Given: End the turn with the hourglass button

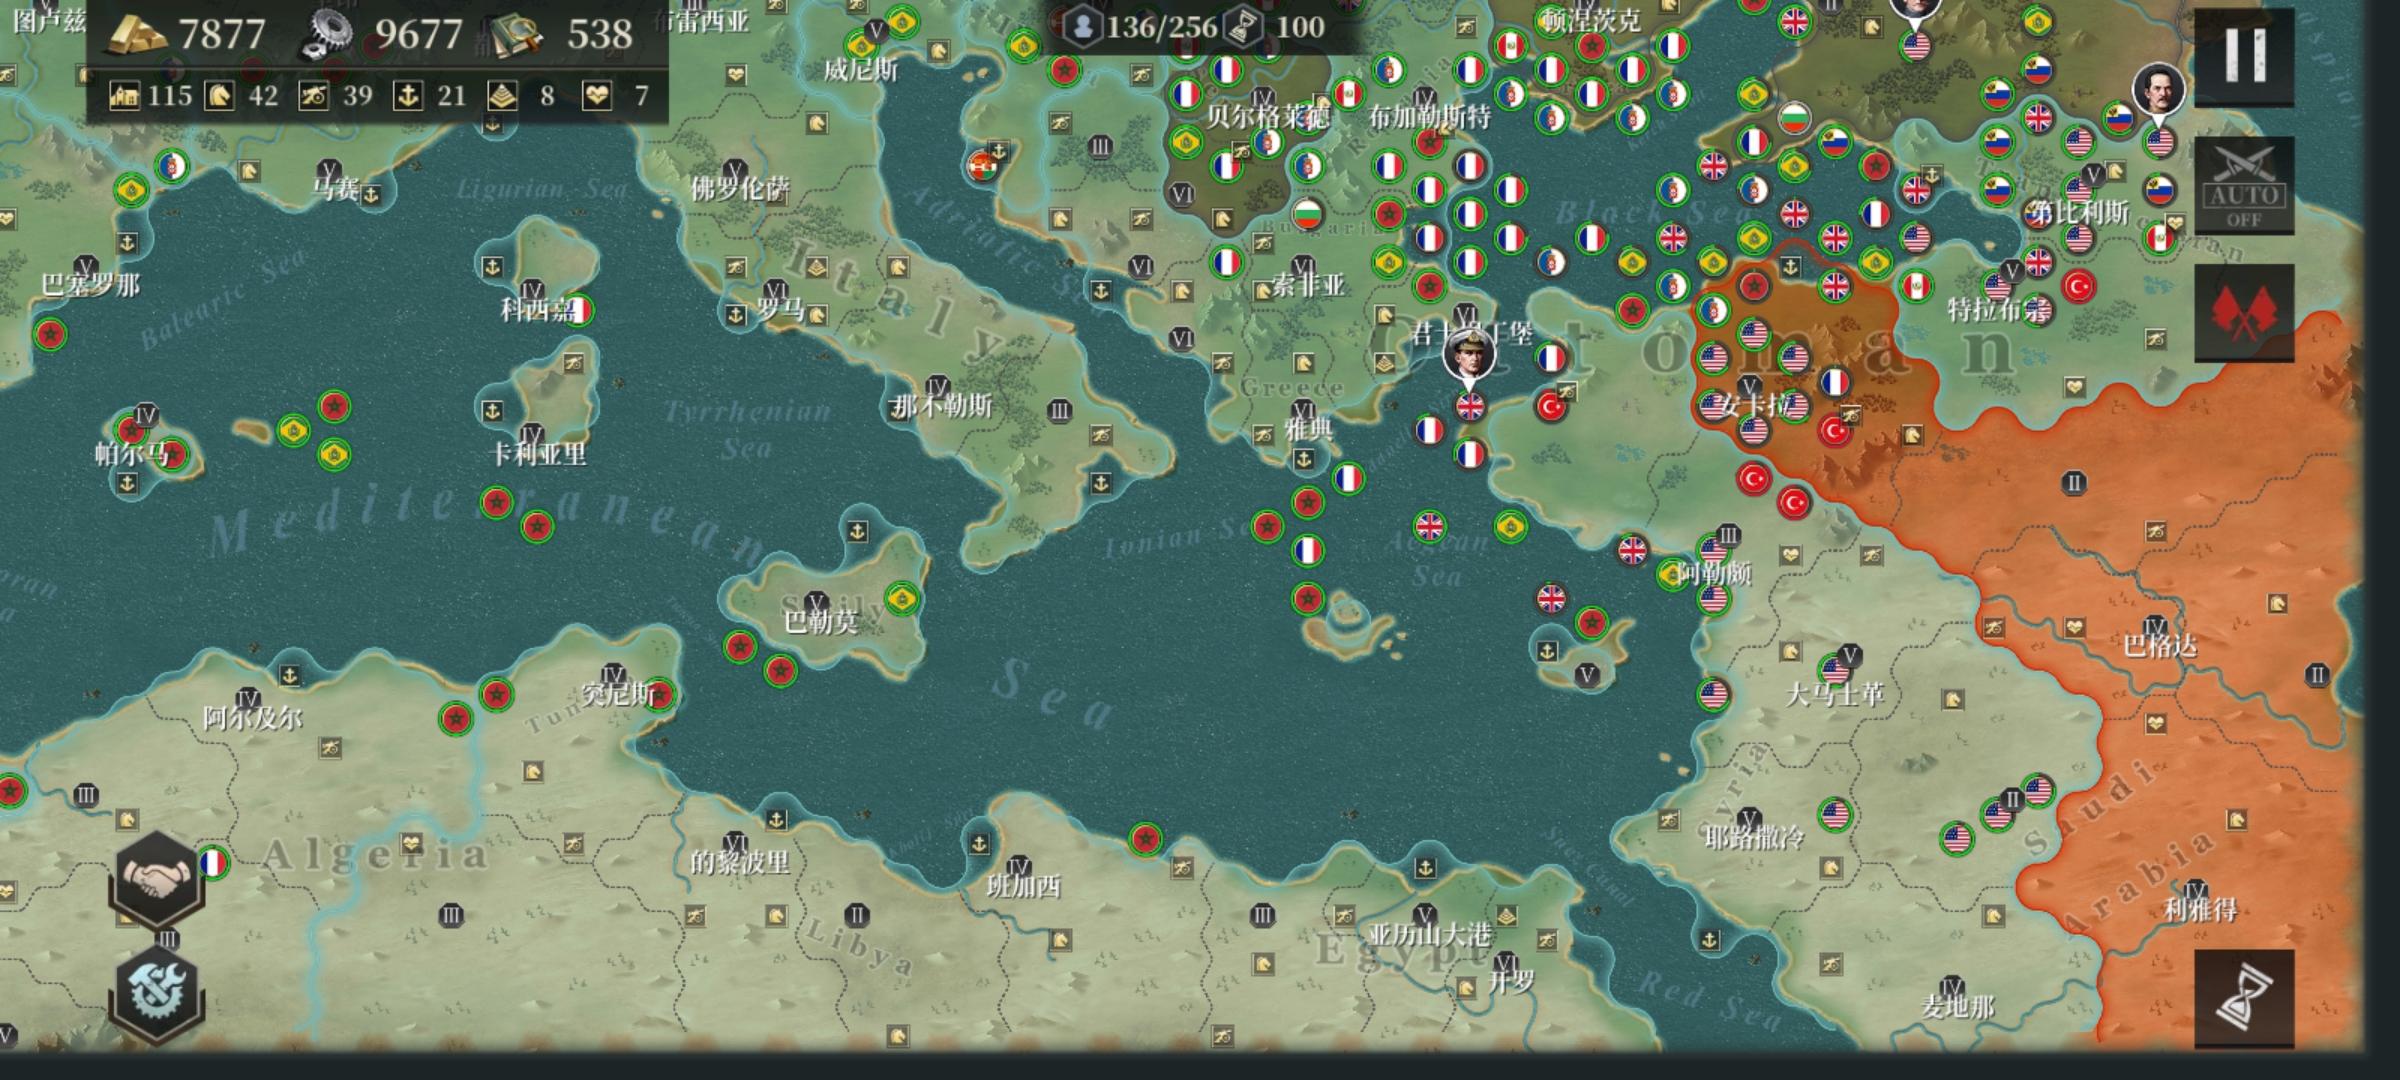Looking at the screenshot, I should 2243,998.
